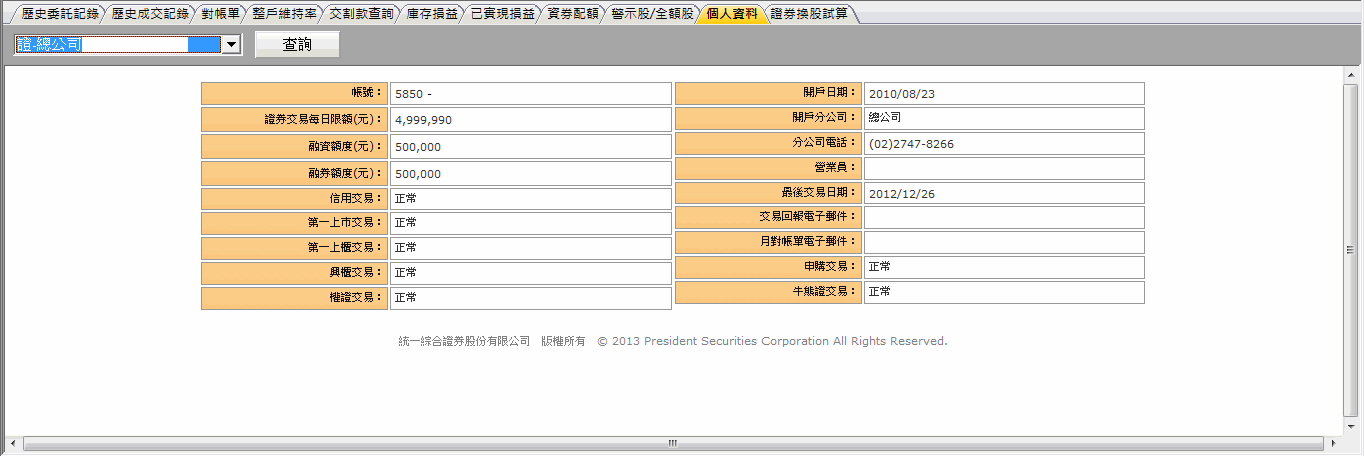The height and width of the screenshot is (456, 1364).
Task: Click the horizontal scrollbar right arrow
Action: pos(1334,442)
